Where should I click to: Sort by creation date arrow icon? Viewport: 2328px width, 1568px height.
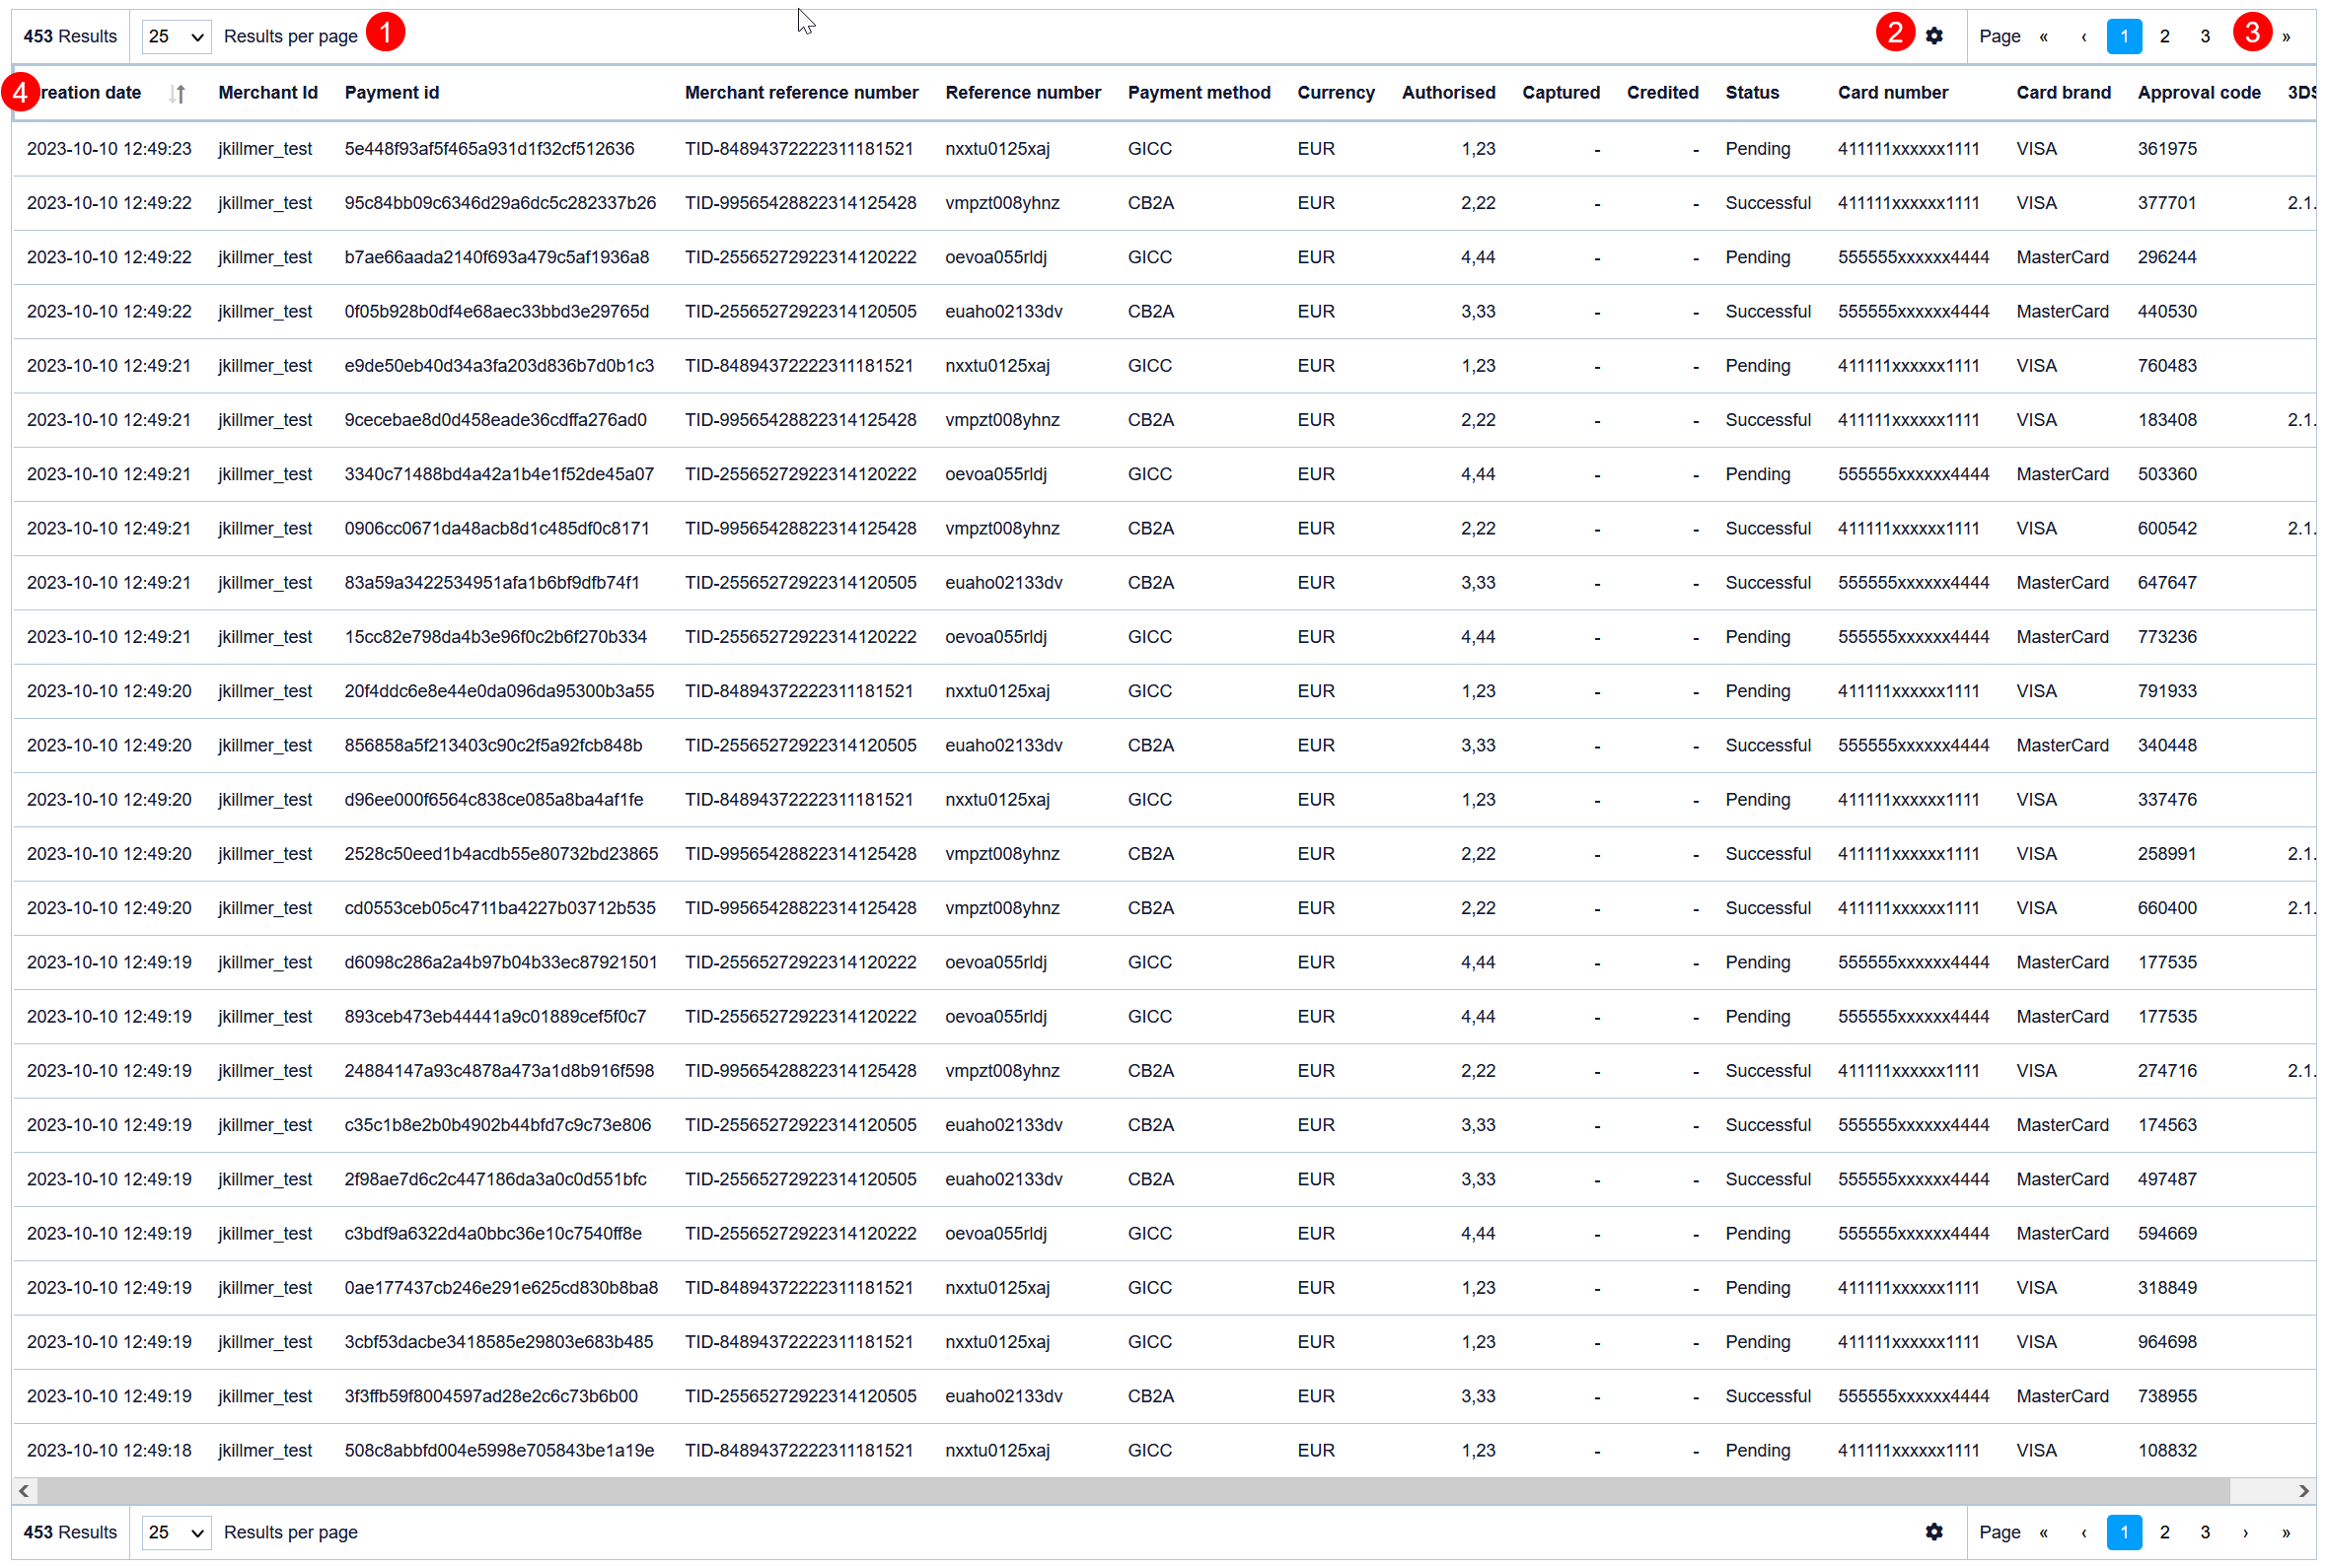(177, 93)
